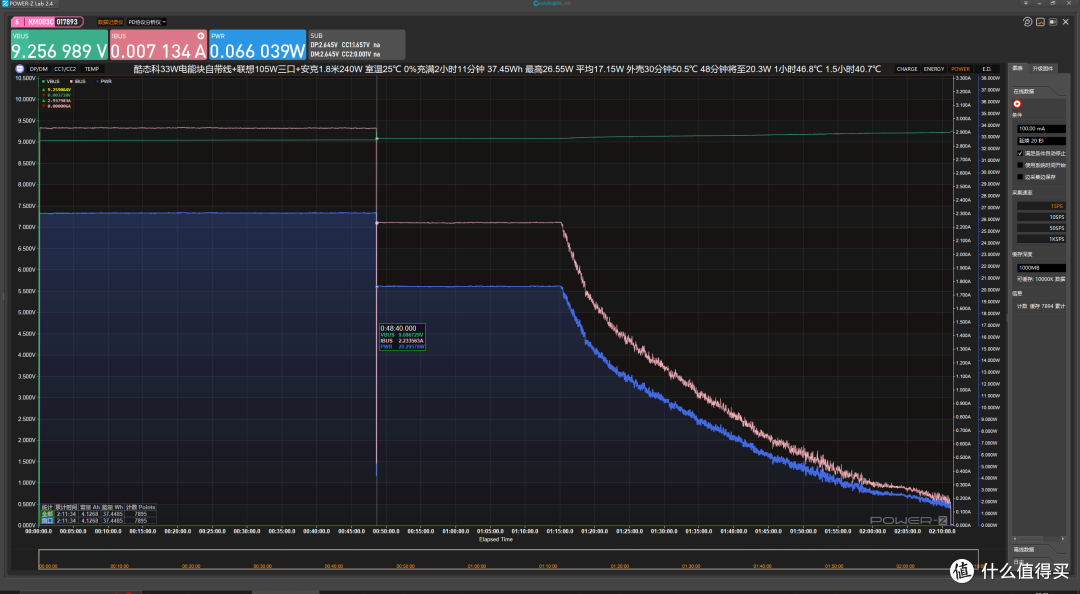1080x594 pixels.
Task: Click the 3.300A current axis label
Action: (x=963, y=78)
